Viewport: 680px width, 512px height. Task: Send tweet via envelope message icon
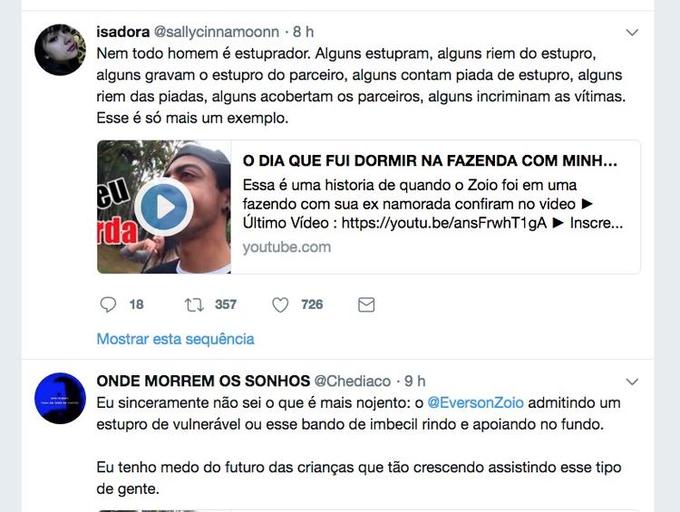tap(366, 305)
